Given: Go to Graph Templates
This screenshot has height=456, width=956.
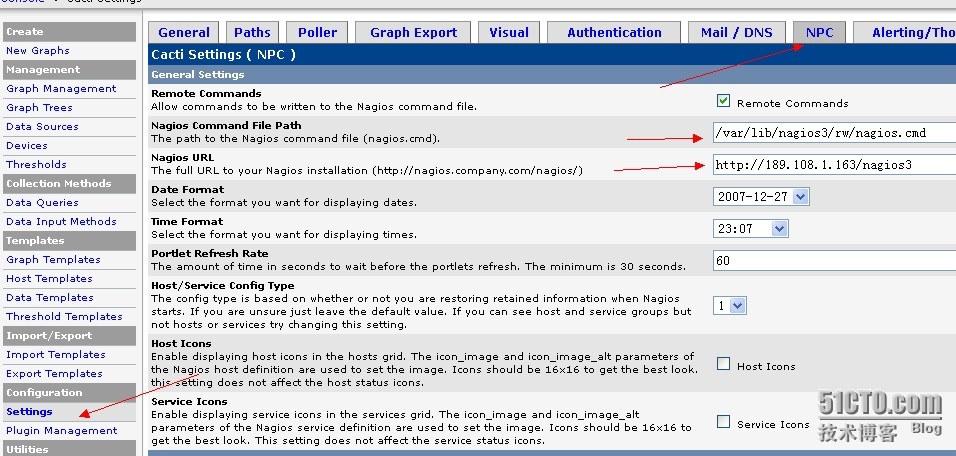Looking at the screenshot, I should click(53, 260).
